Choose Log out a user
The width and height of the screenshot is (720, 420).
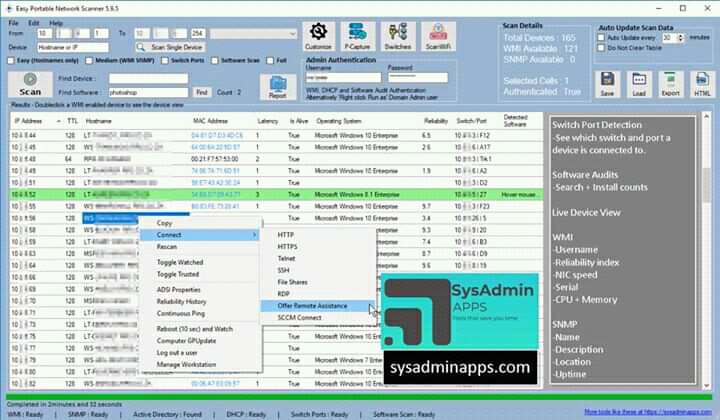200,353
